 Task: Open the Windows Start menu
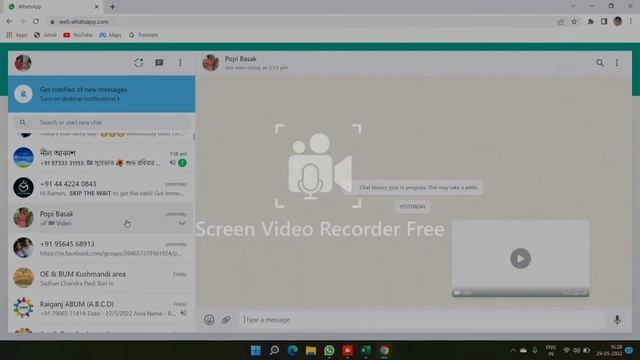256,350
